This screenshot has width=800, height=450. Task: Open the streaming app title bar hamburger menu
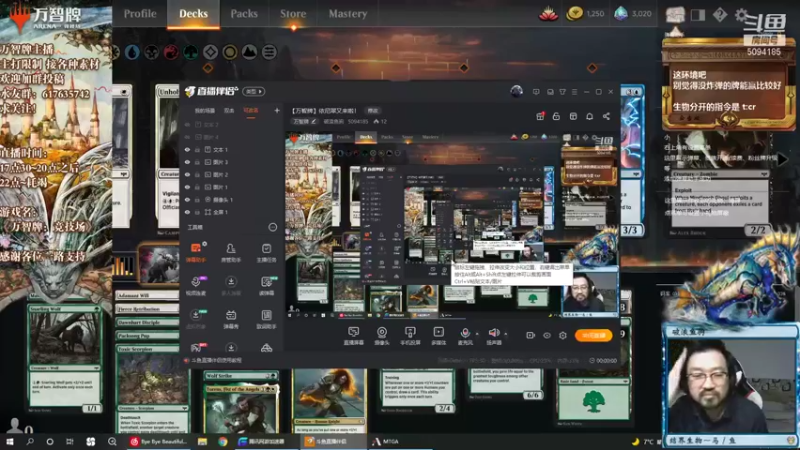(x=574, y=92)
